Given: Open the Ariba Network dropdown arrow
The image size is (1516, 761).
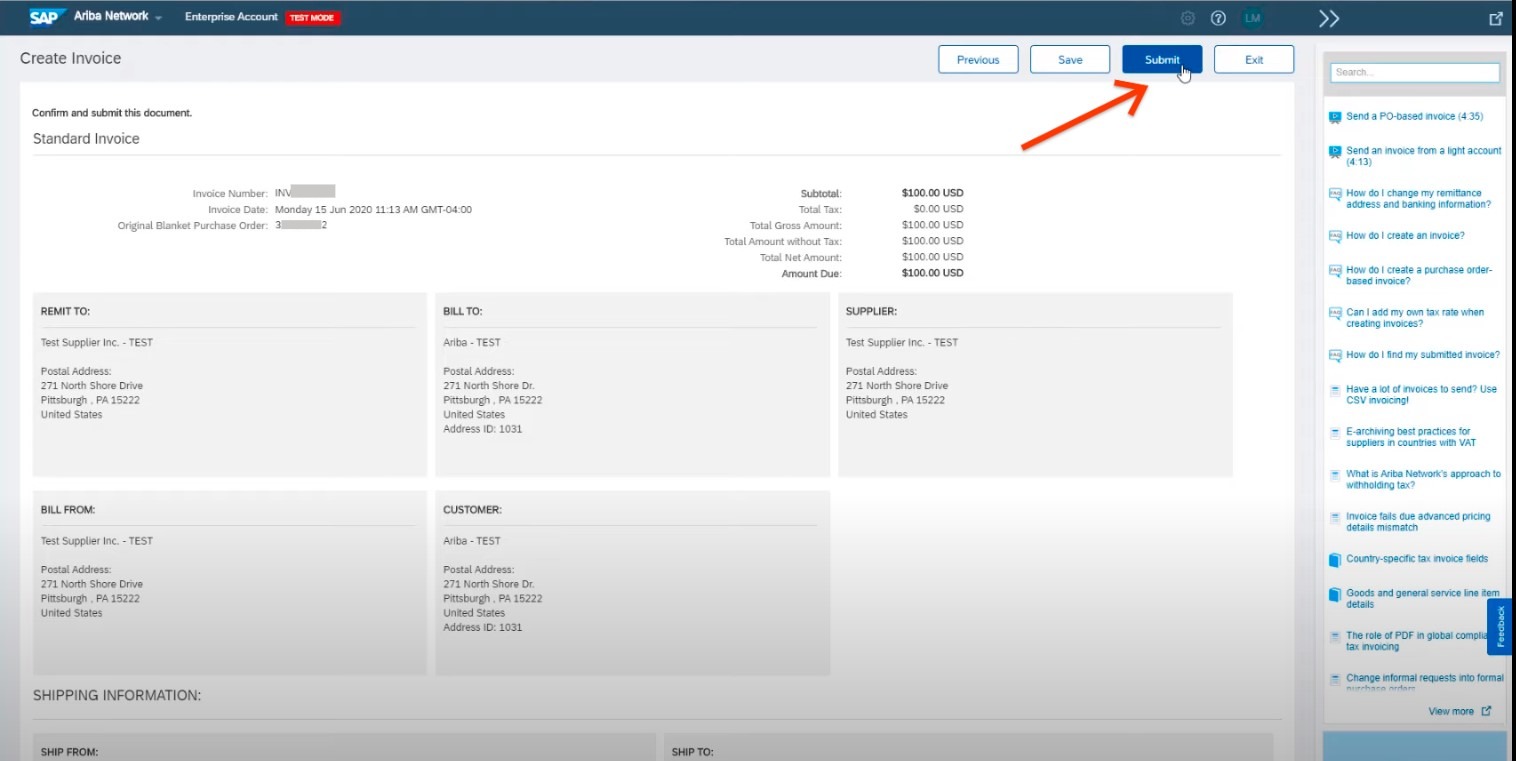Looking at the screenshot, I should coord(158,18).
